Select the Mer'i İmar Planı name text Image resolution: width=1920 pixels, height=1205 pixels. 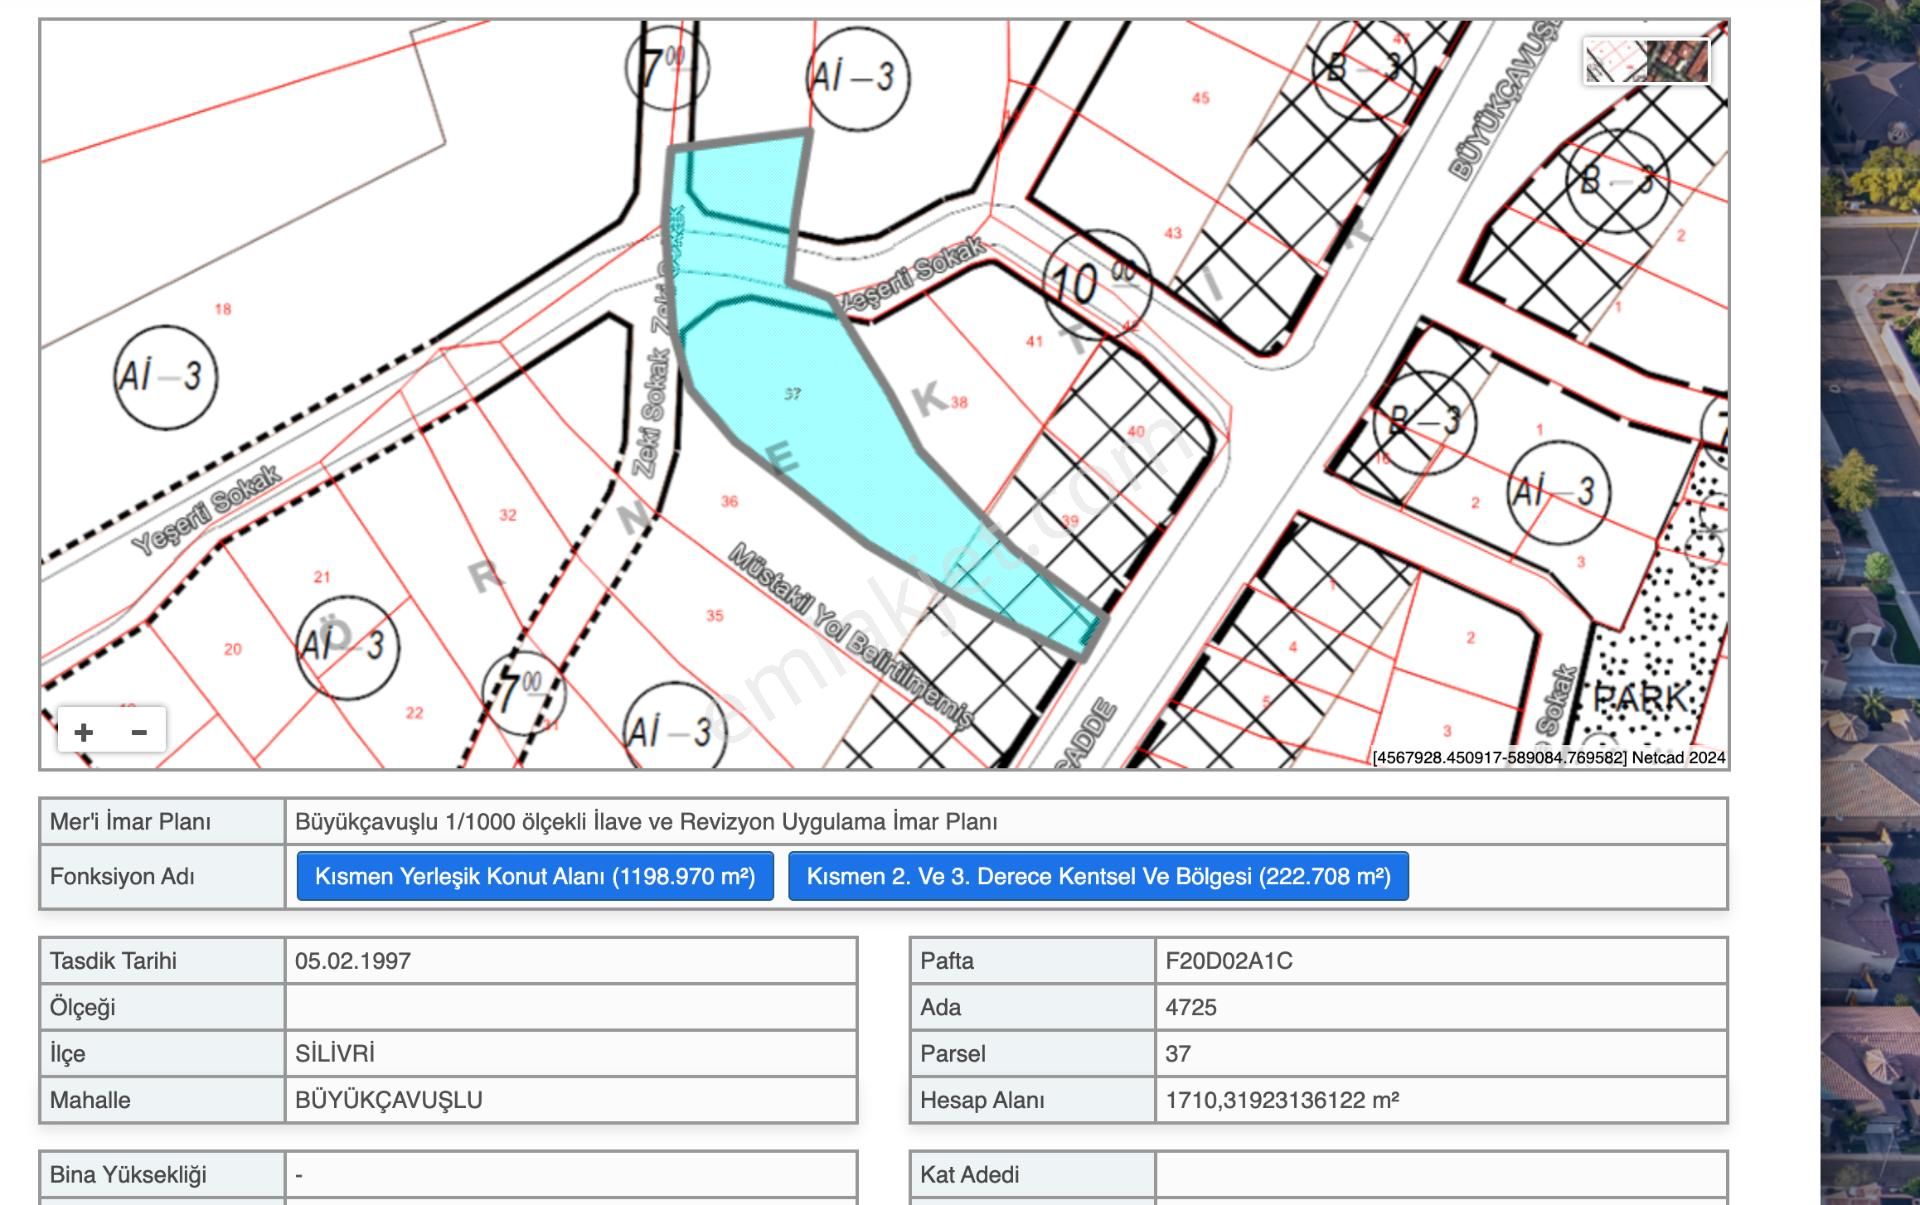[x=646, y=822]
